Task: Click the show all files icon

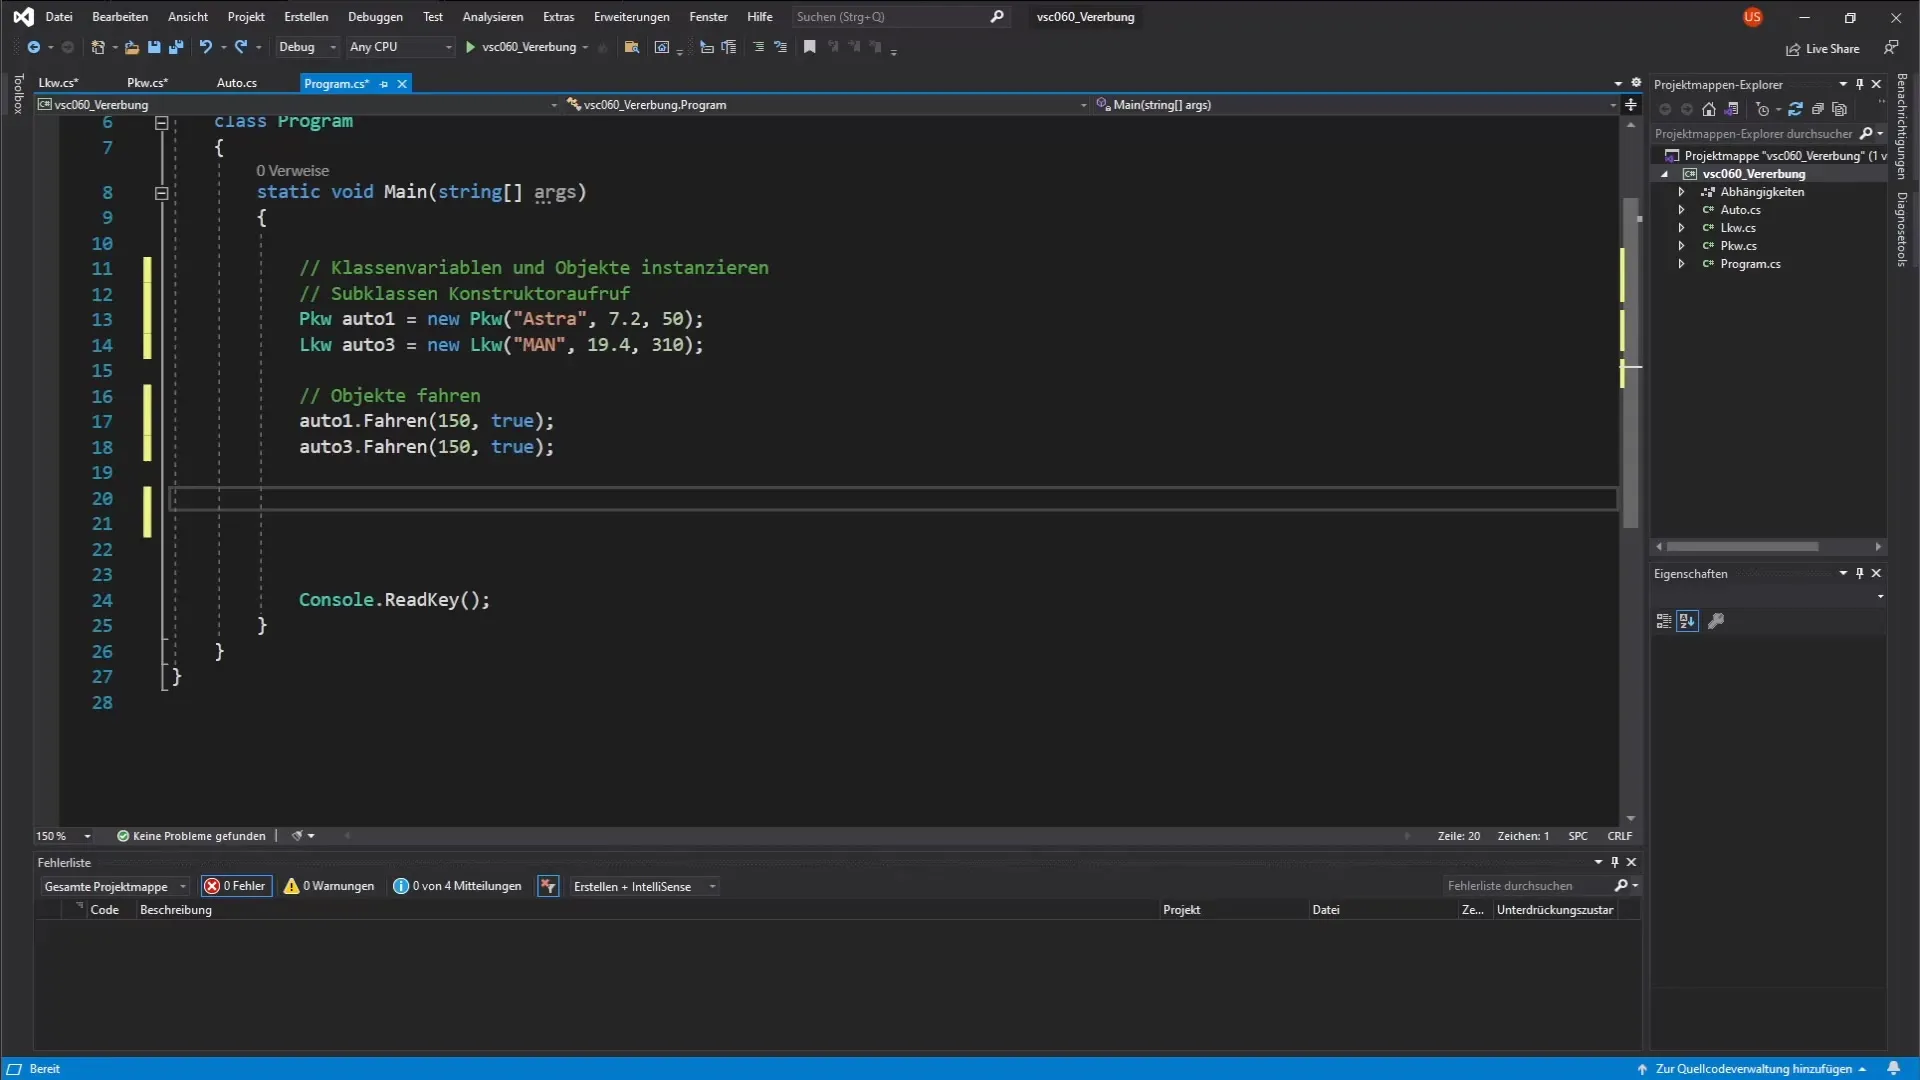Action: coord(1840,109)
